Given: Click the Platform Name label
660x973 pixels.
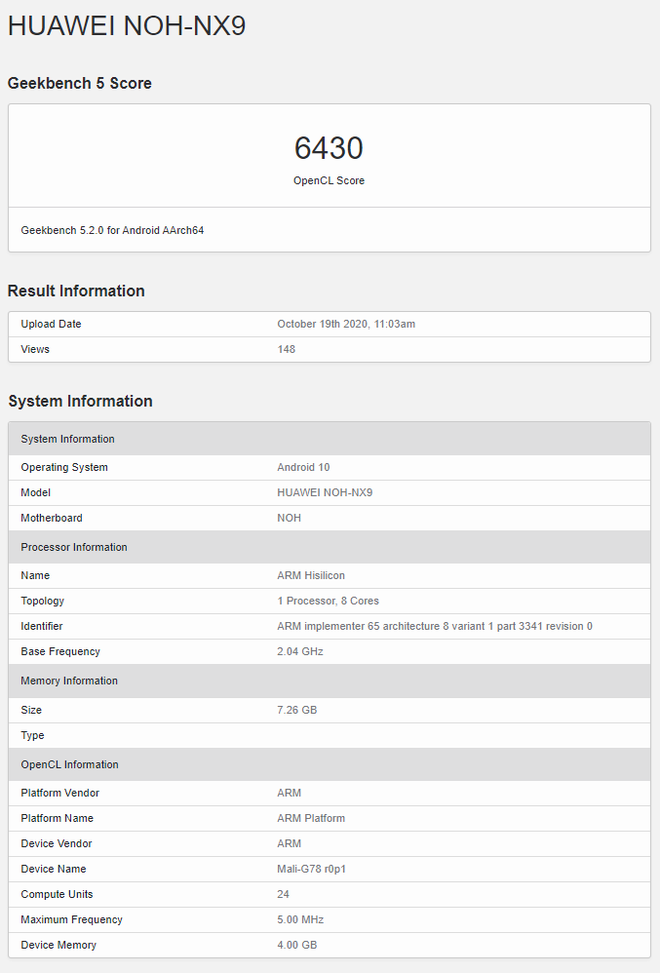Looking at the screenshot, I should [x=57, y=819].
